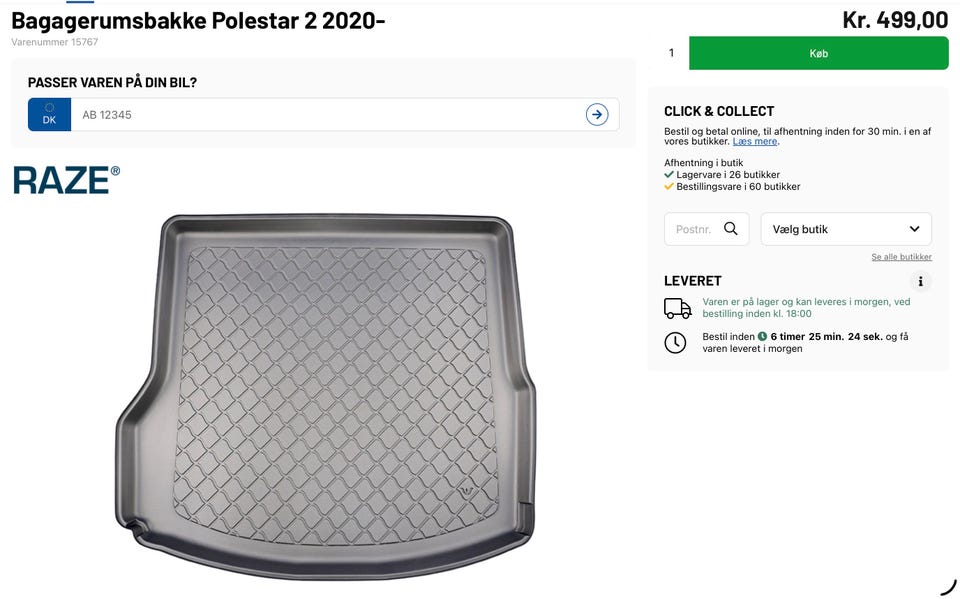This screenshot has width=960, height=599.
Task: Click the large clock icon by order deadline
Action: tap(676, 343)
